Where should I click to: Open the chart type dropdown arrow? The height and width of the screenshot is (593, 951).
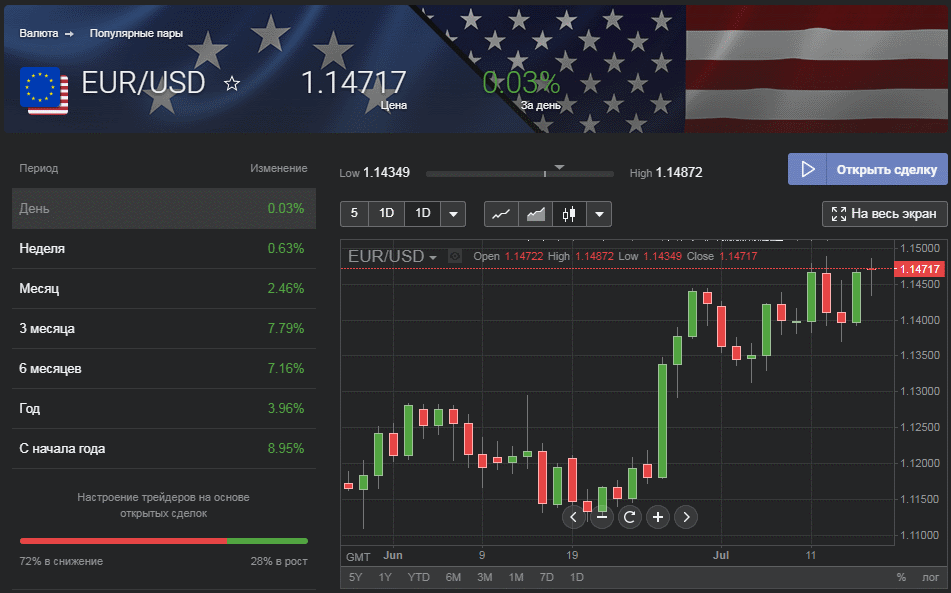599,214
